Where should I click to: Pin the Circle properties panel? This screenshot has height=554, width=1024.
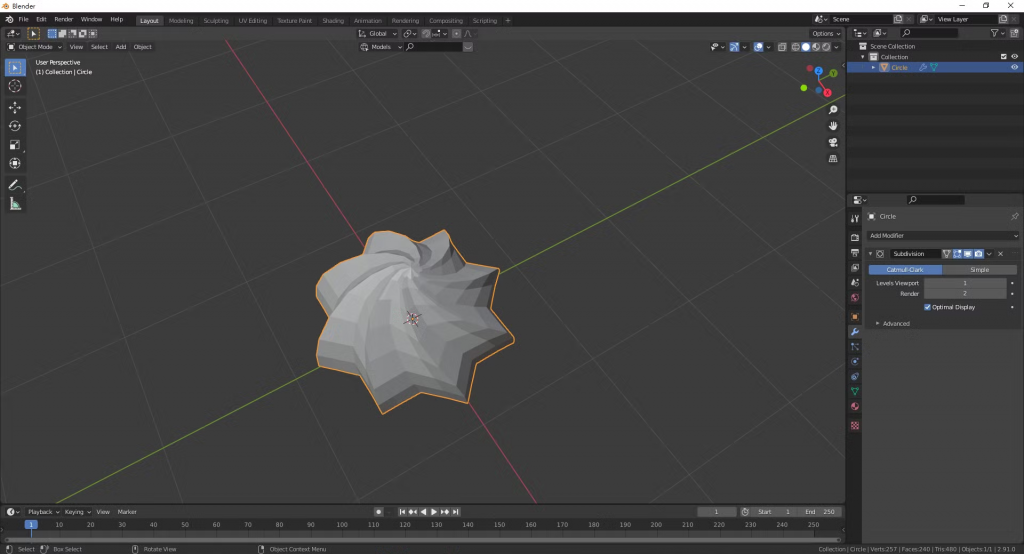tap(1014, 216)
